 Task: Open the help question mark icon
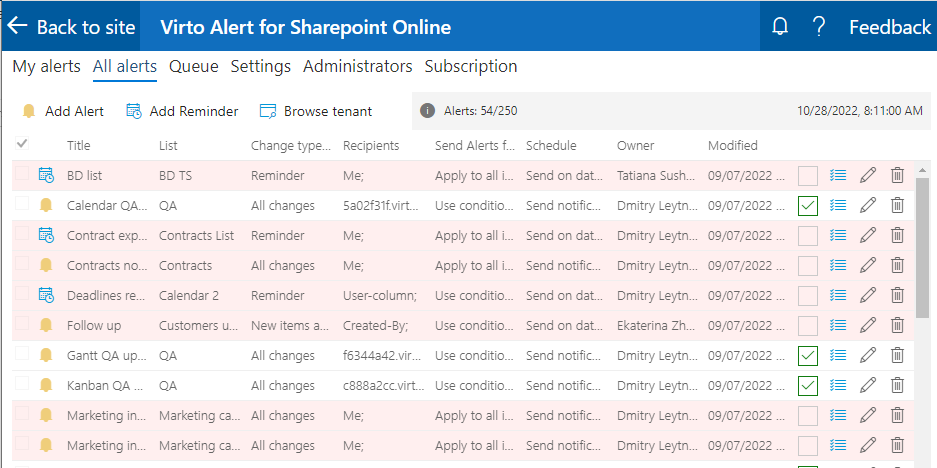(x=819, y=26)
